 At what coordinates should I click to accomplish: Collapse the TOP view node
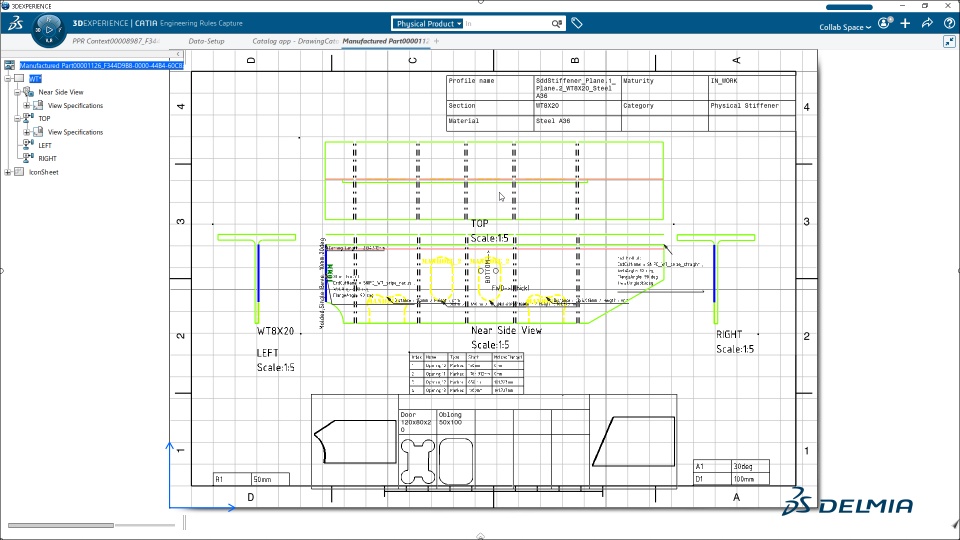tap(17, 118)
